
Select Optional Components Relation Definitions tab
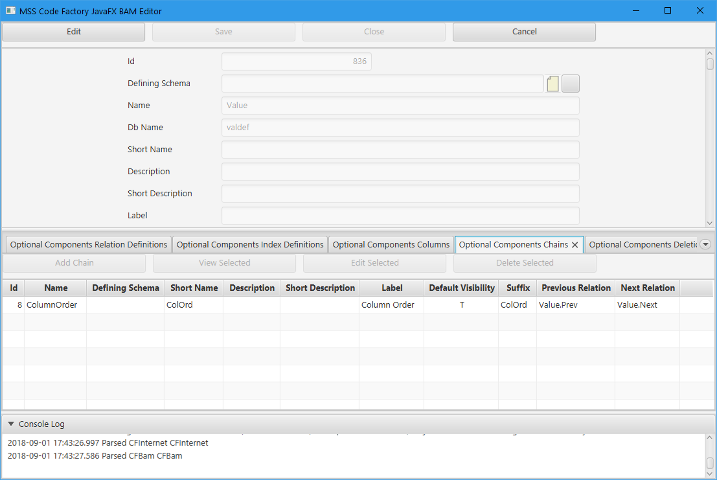point(89,244)
